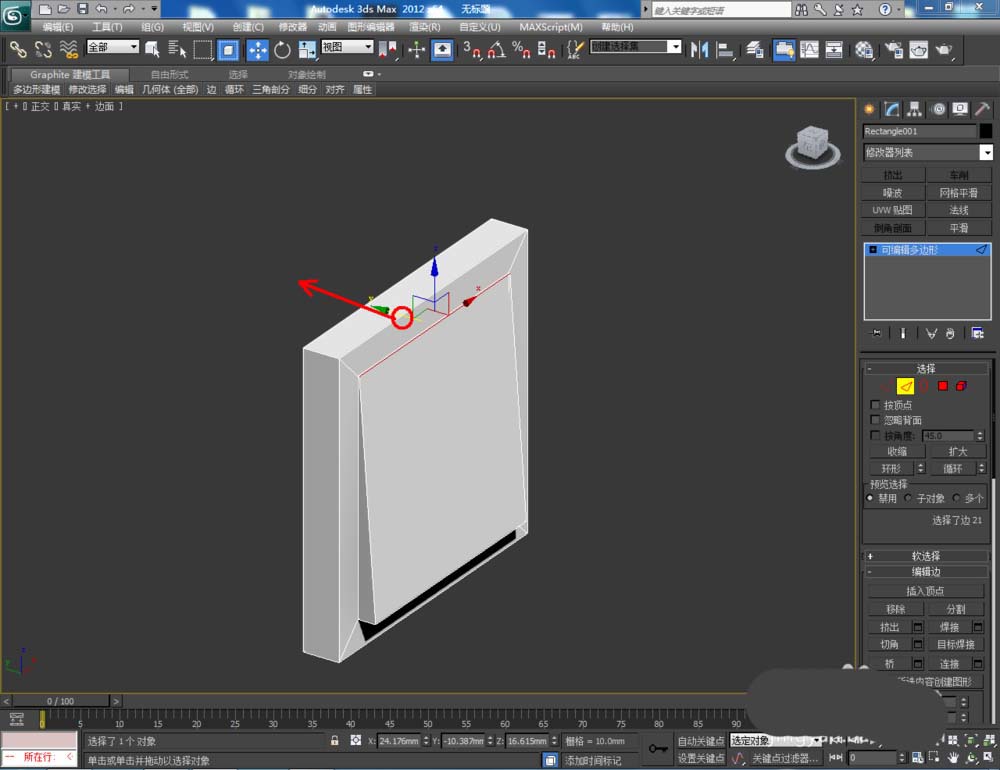Open the 渲染(R) menu
The height and width of the screenshot is (770, 1000).
coord(425,27)
